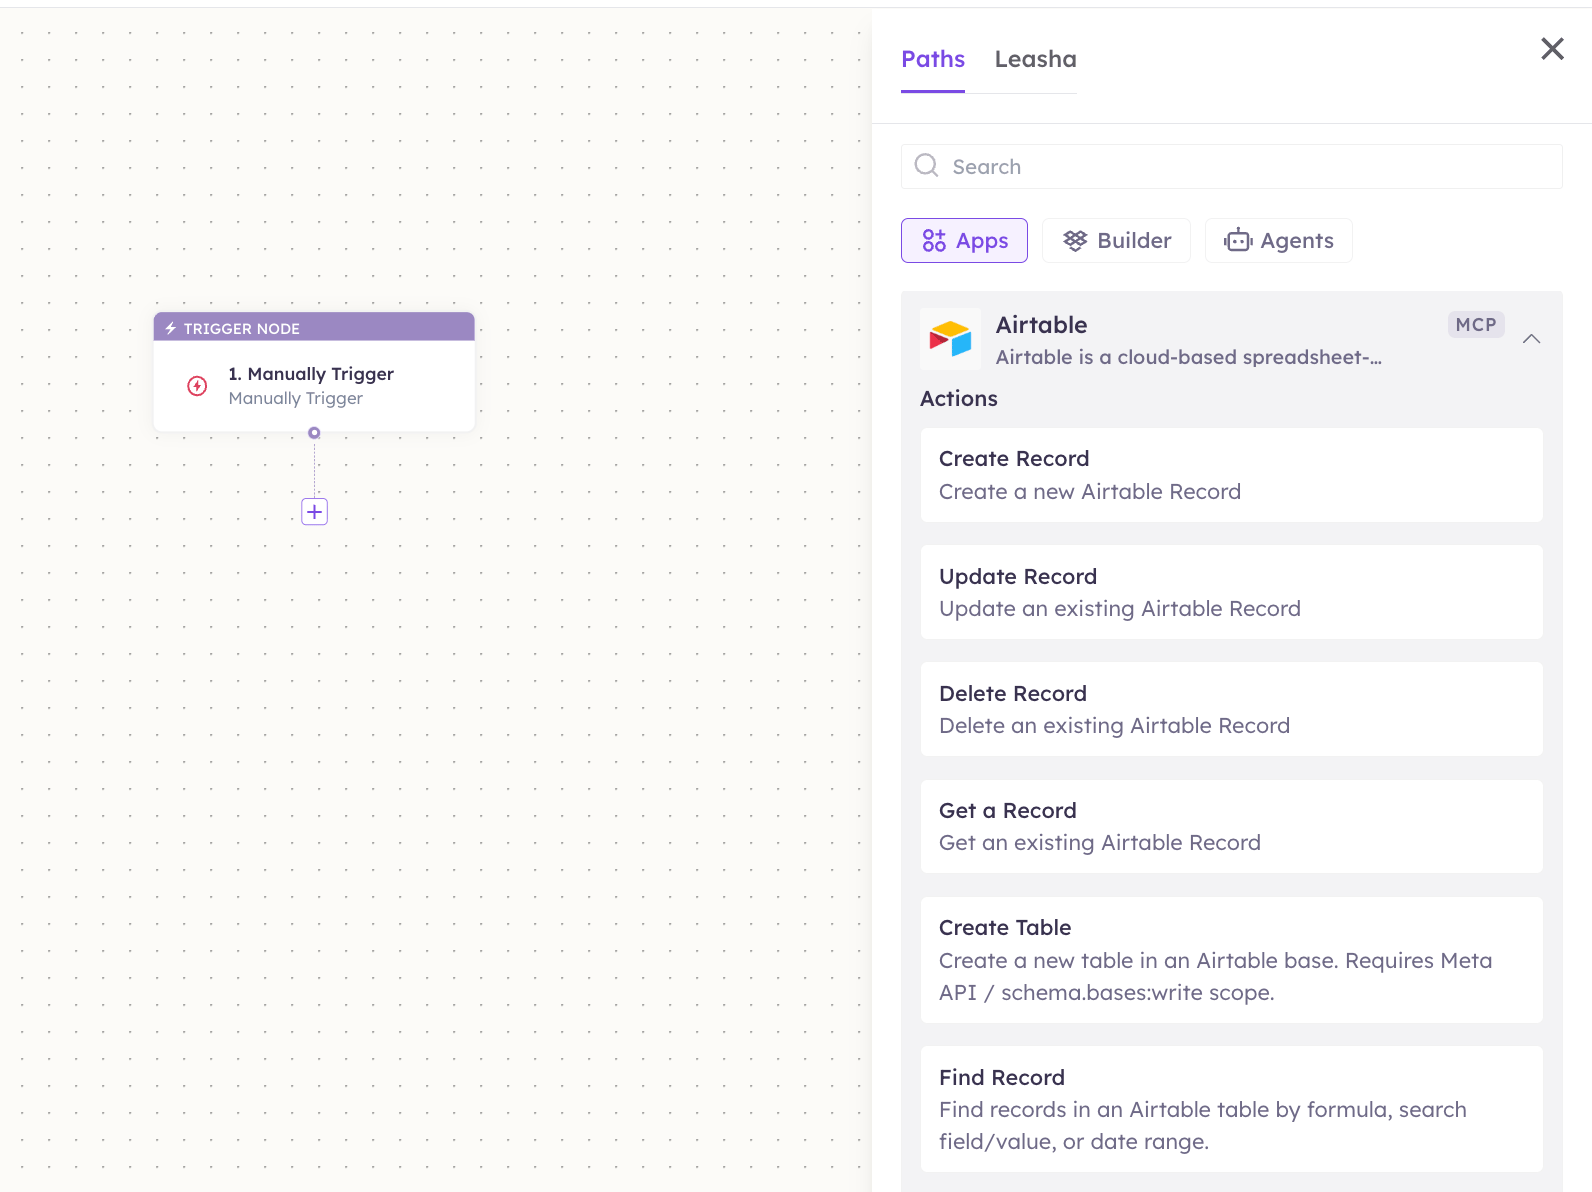Select the Apps filter
The height and width of the screenshot is (1192, 1592).
coord(964,241)
